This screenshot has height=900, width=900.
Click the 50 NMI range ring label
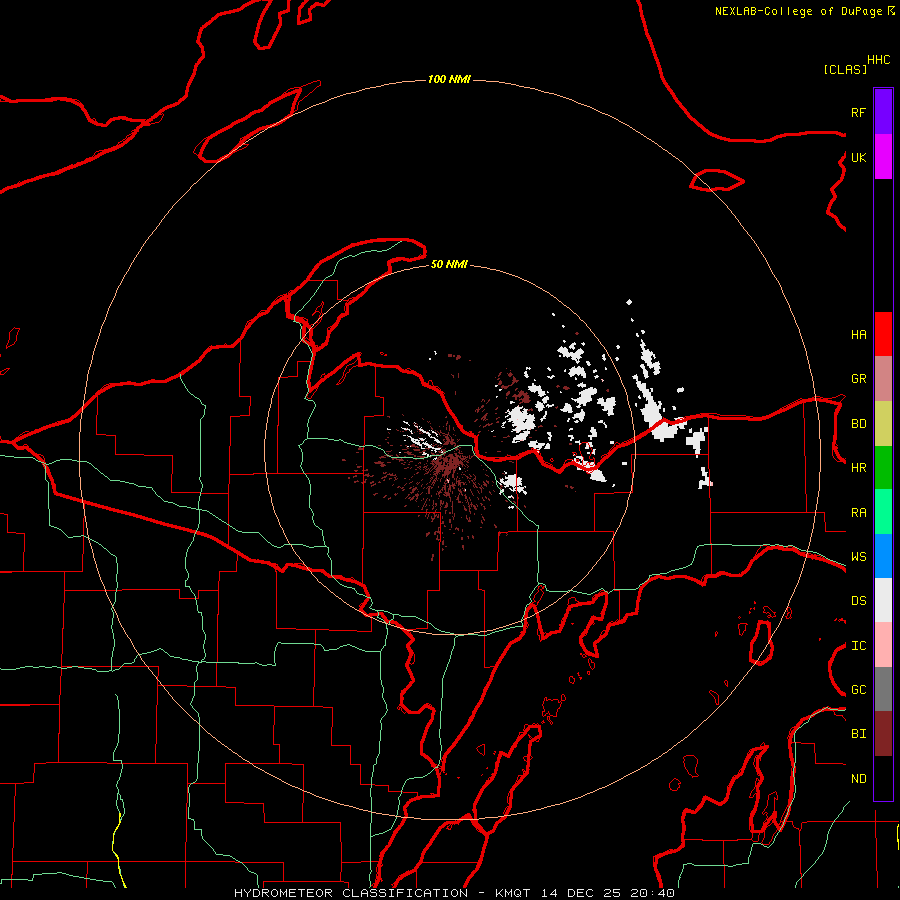449,264
